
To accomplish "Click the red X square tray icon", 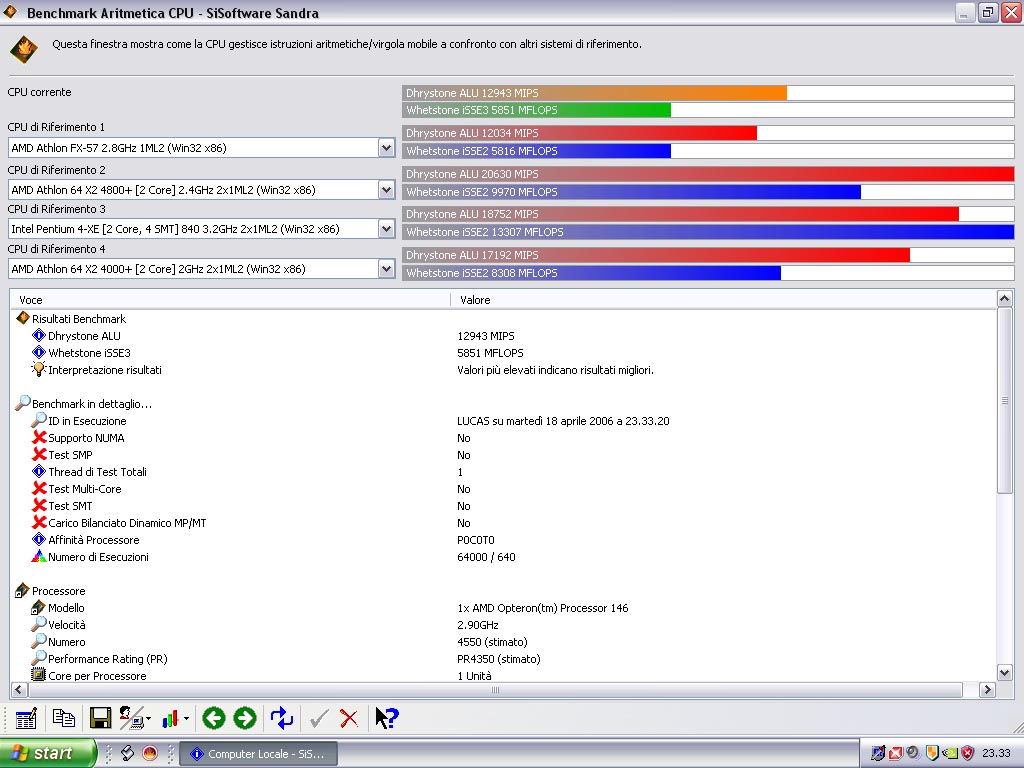I will pos(895,754).
